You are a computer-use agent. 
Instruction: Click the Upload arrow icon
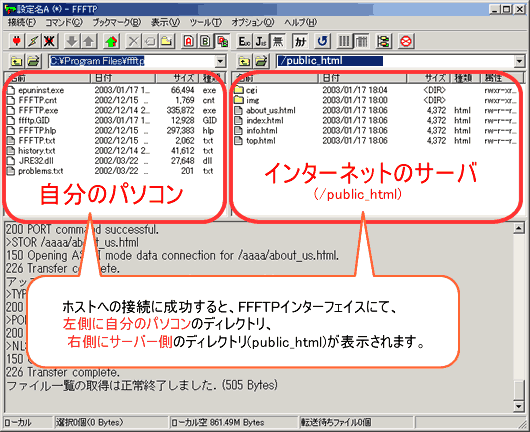click(x=88, y=42)
